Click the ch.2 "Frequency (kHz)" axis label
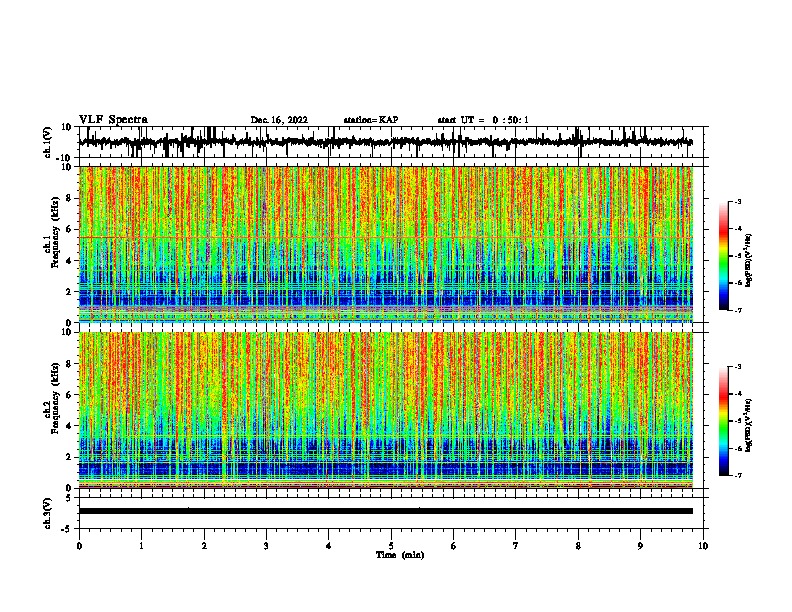 [55, 398]
